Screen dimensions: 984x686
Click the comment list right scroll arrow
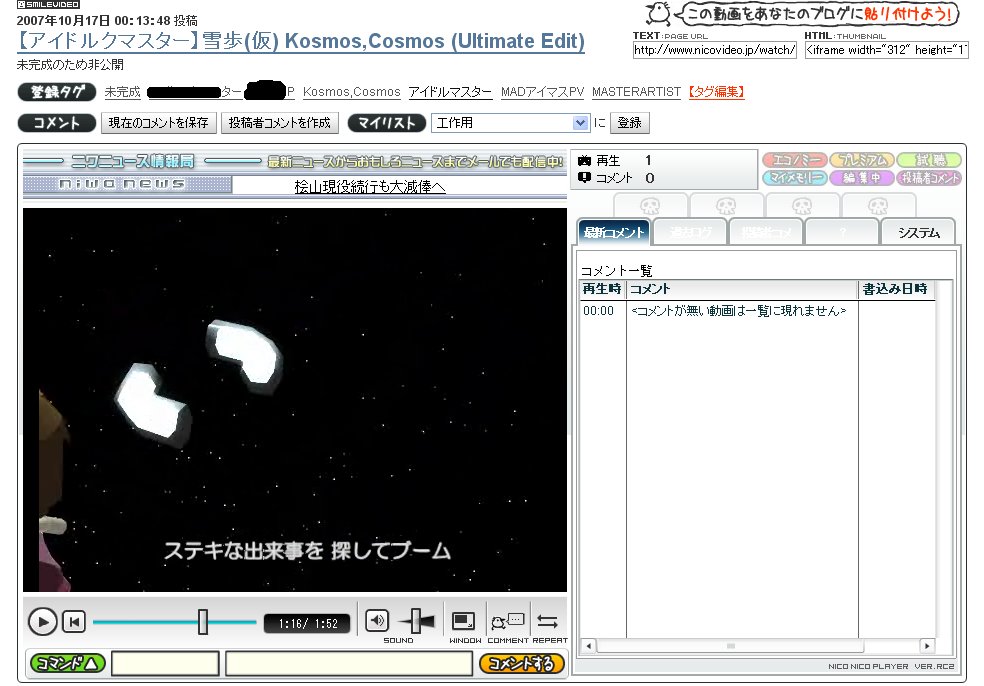click(x=927, y=645)
